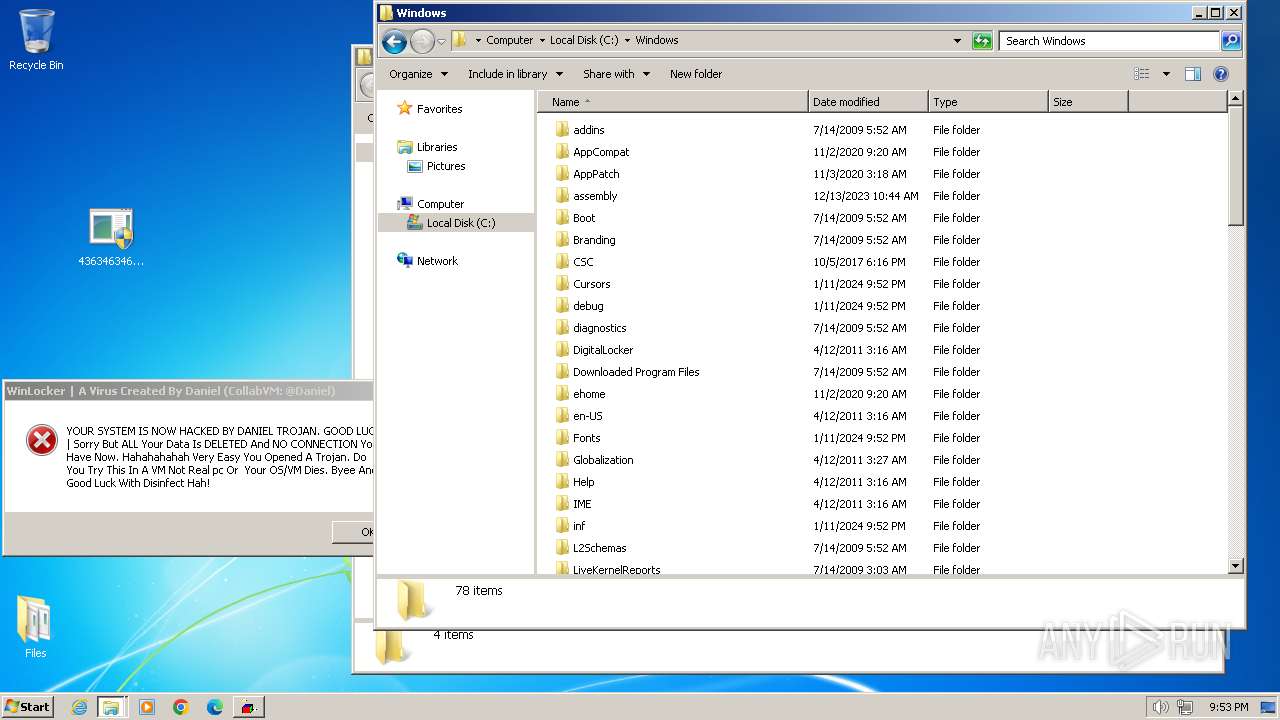Click scrollbar up arrow in file list
The image size is (1280, 720).
(1235, 98)
